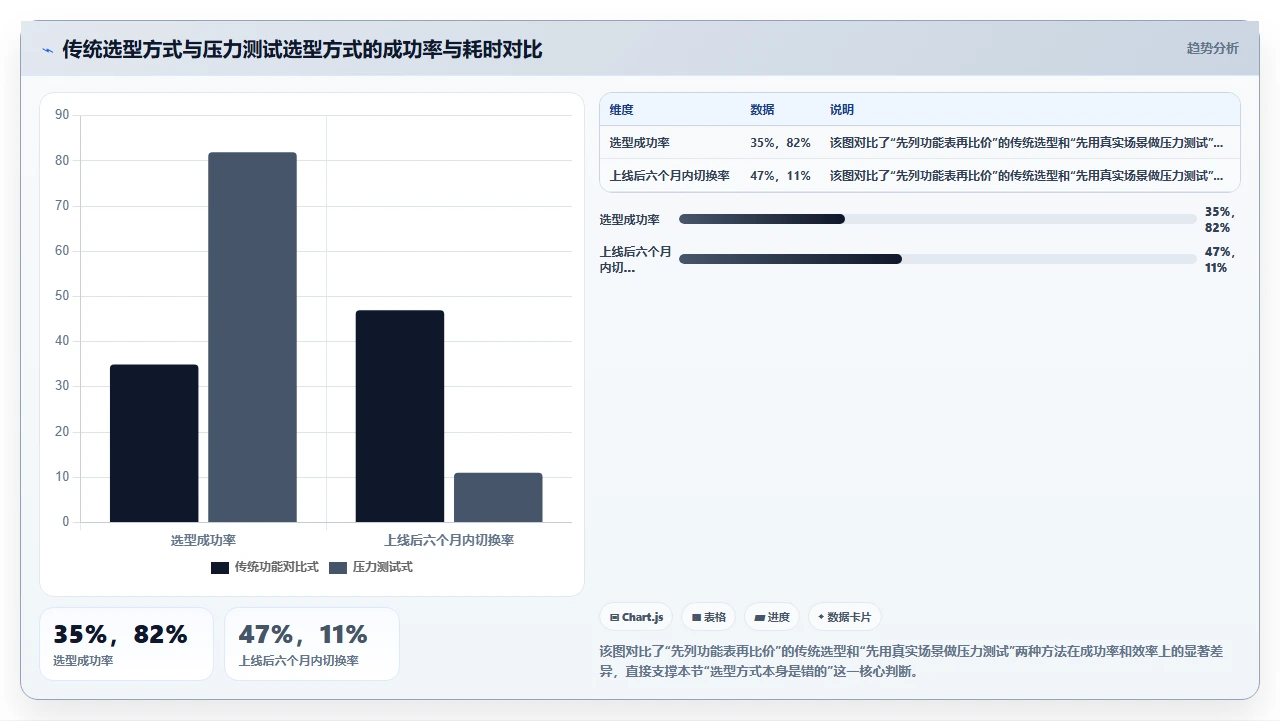Click the 选型成功率 progress bar
The width and height of the screenshot is (1280, 721).
click(x=938, y=219)
